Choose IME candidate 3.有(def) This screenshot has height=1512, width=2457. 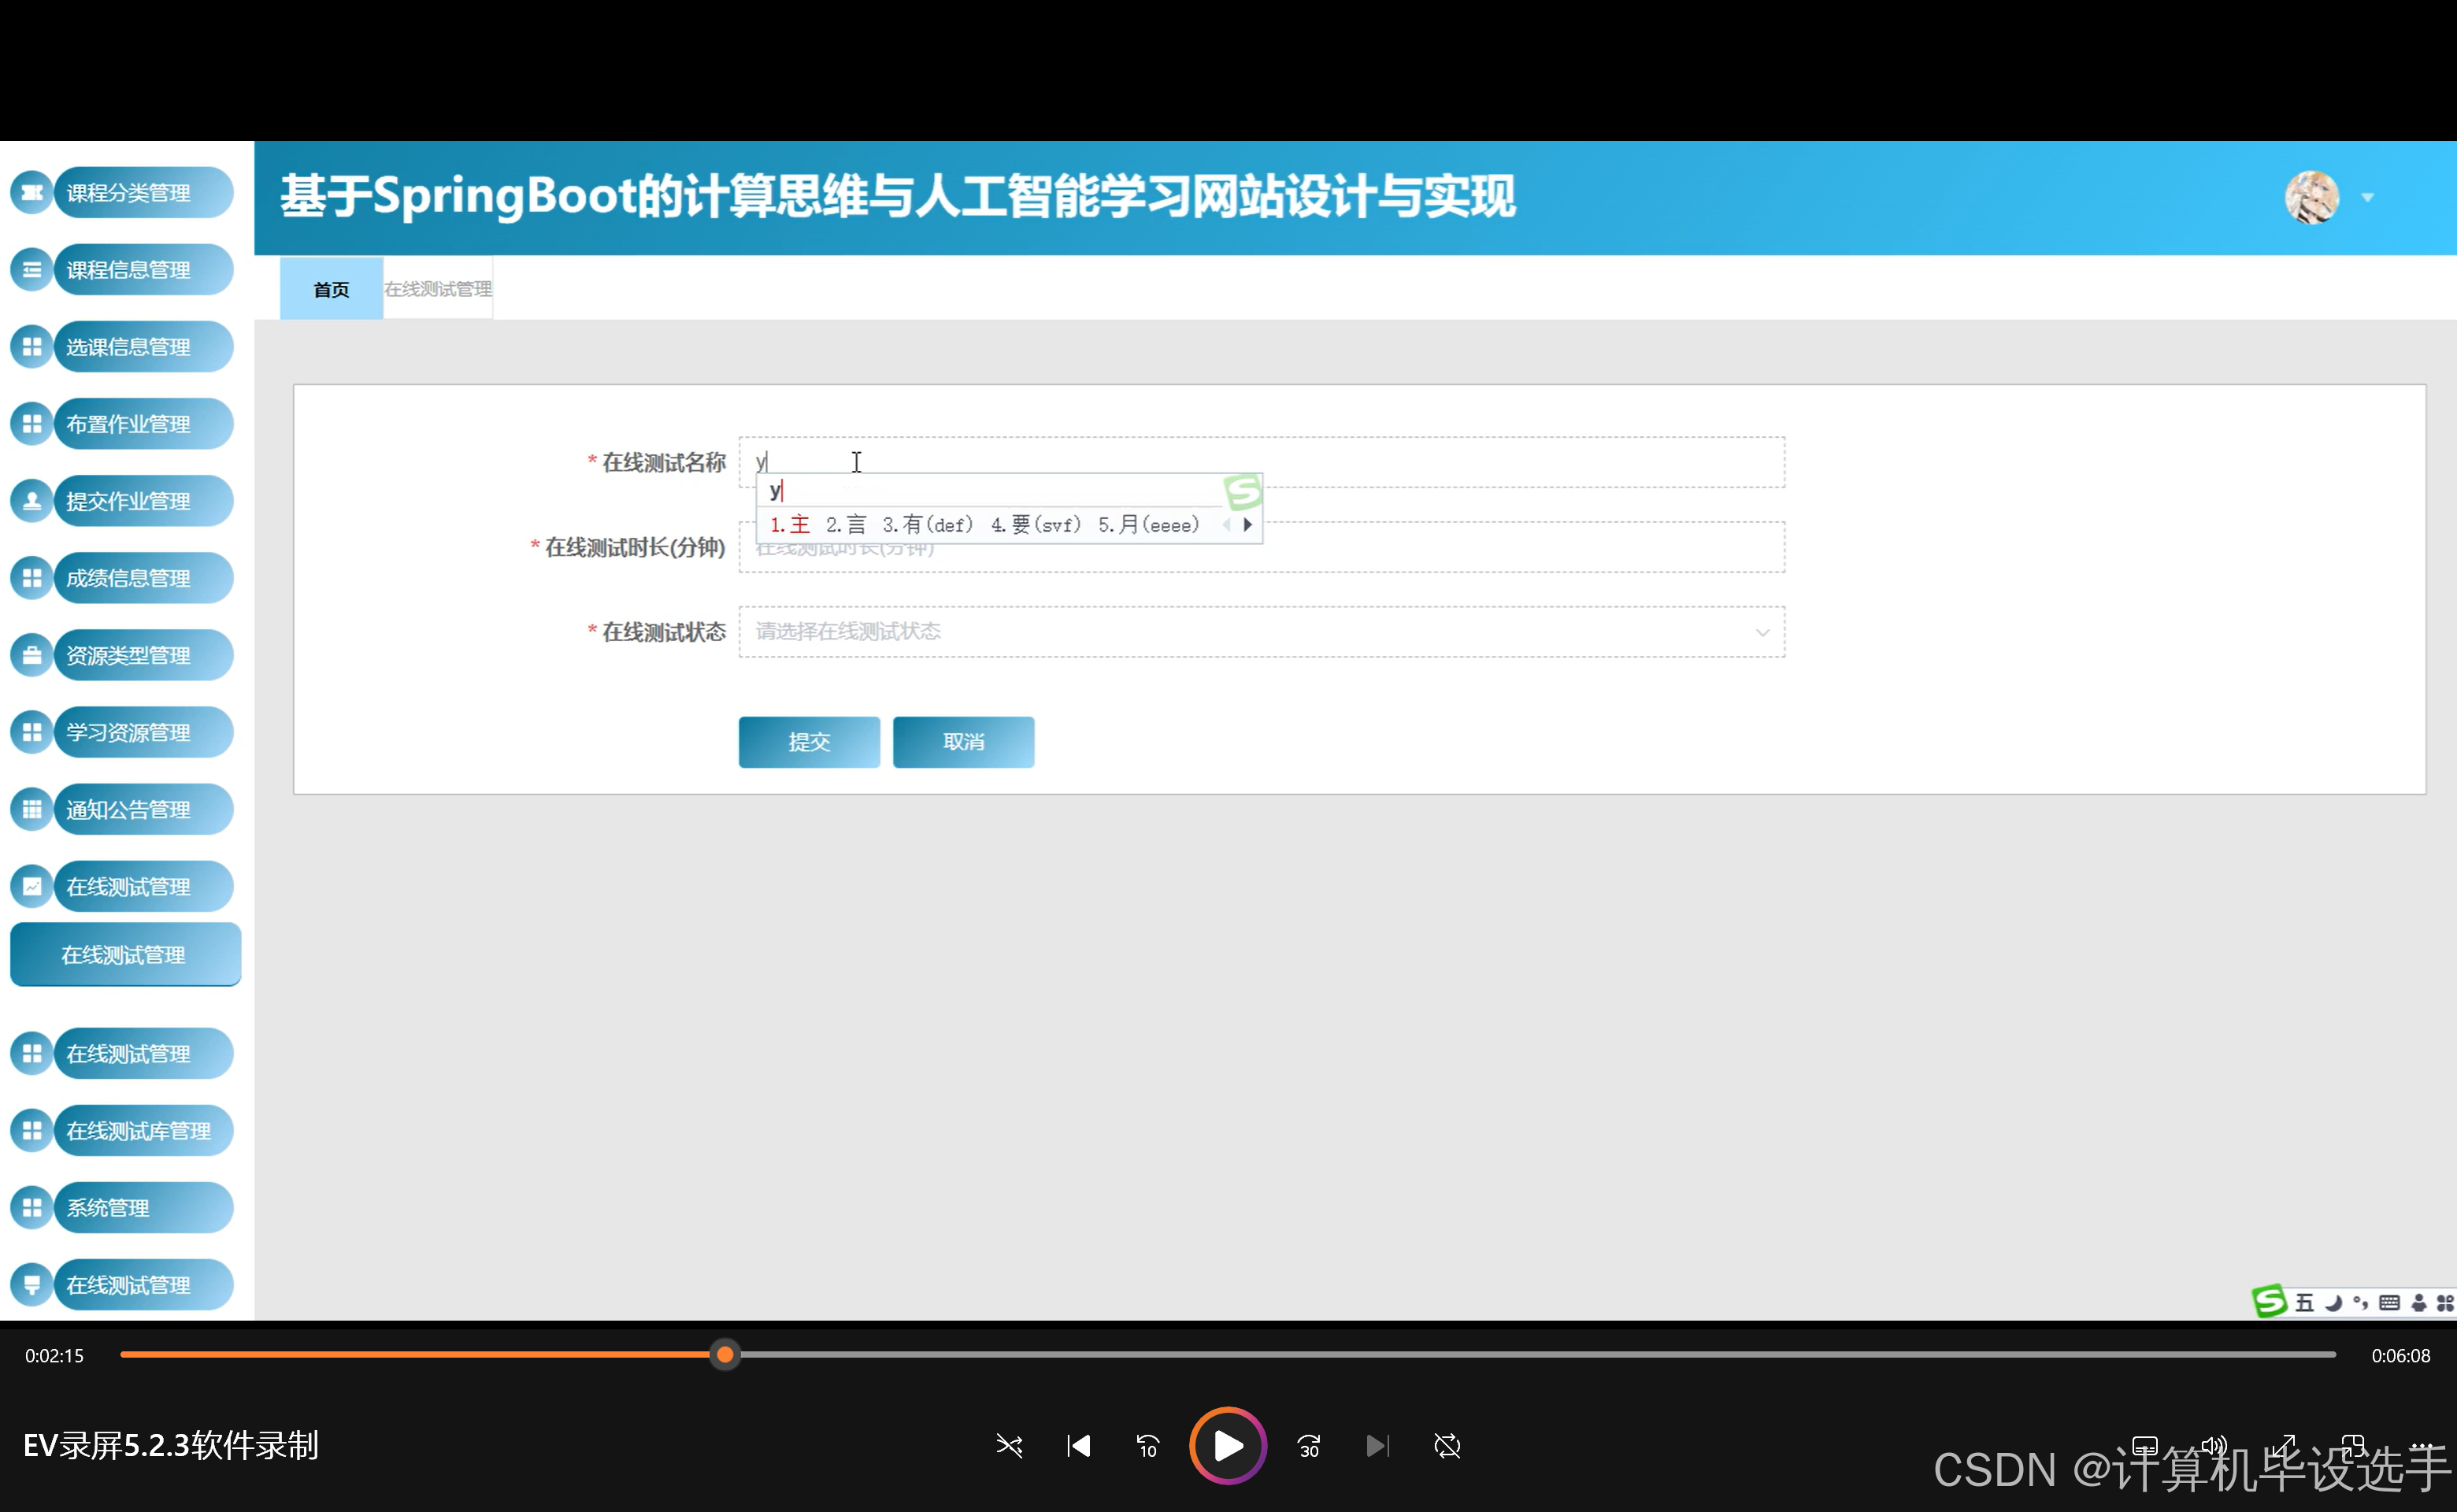click(927, 524)
